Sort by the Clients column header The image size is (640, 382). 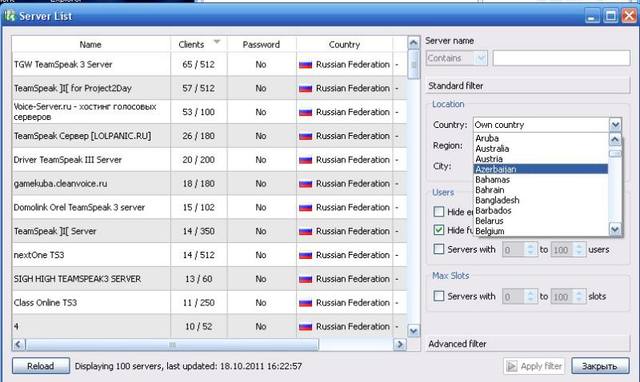(199, 44)
